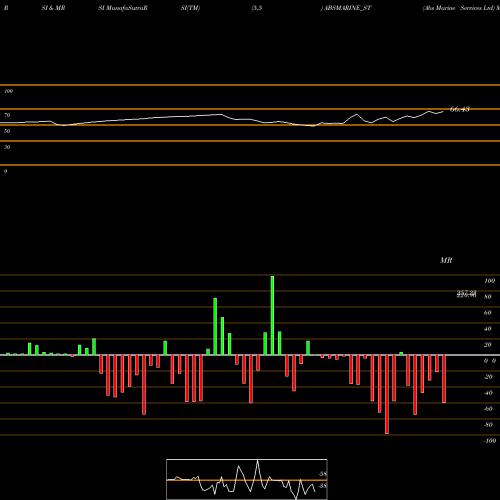Click the overlapping price value near 80 level
The height and width of the screenshot is (500, 500).
466,294
